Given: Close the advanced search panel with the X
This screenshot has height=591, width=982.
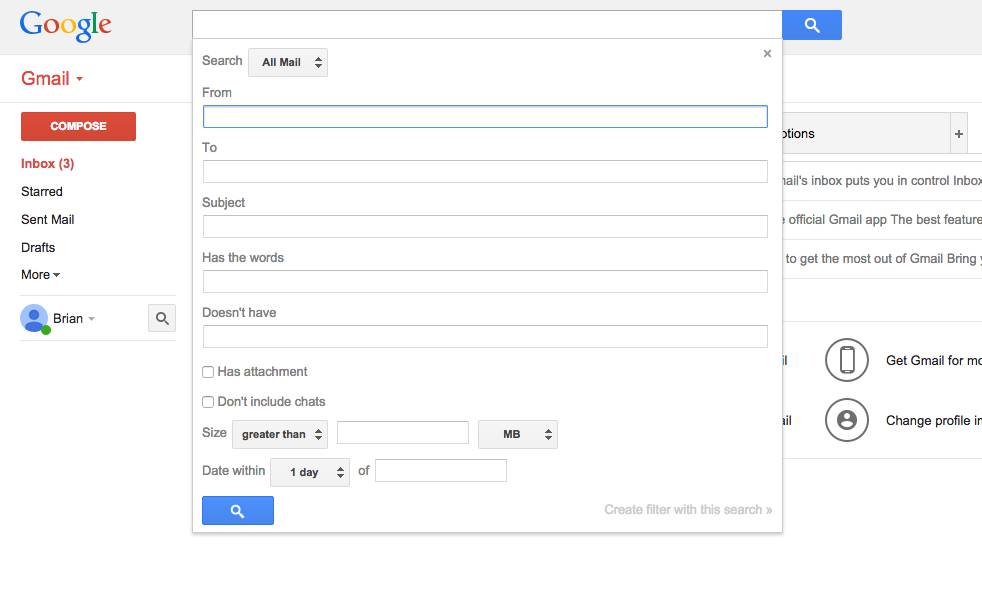Looking at the screenshot, I should tap(767, 54).
